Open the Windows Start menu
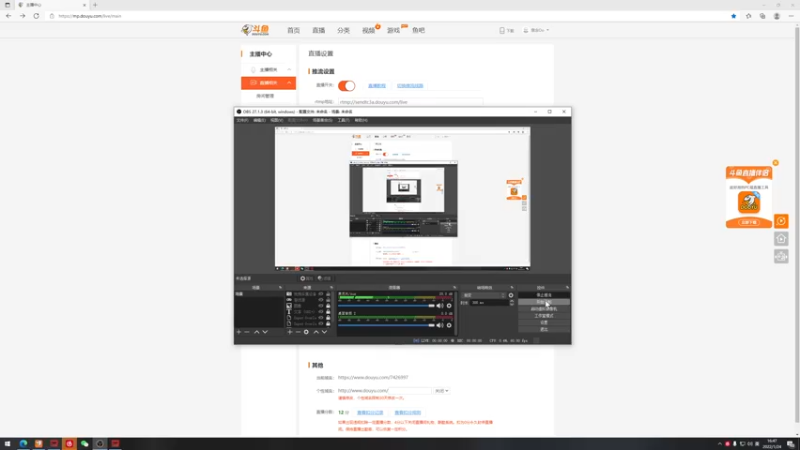The image size is (800, 450). tap(7, 444)
